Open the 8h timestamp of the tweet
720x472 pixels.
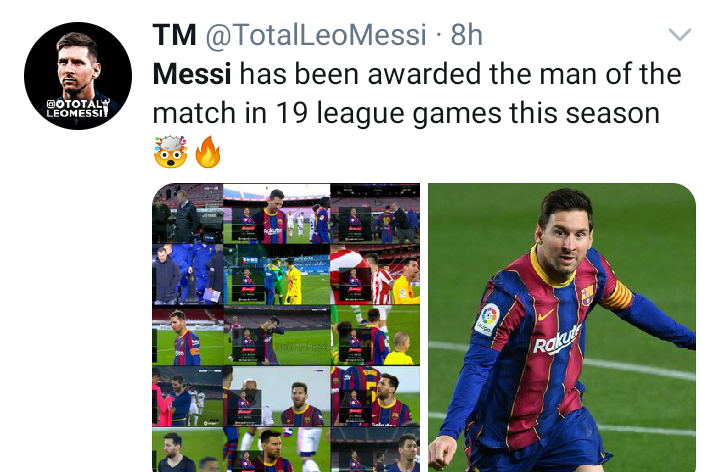point(467,35)
